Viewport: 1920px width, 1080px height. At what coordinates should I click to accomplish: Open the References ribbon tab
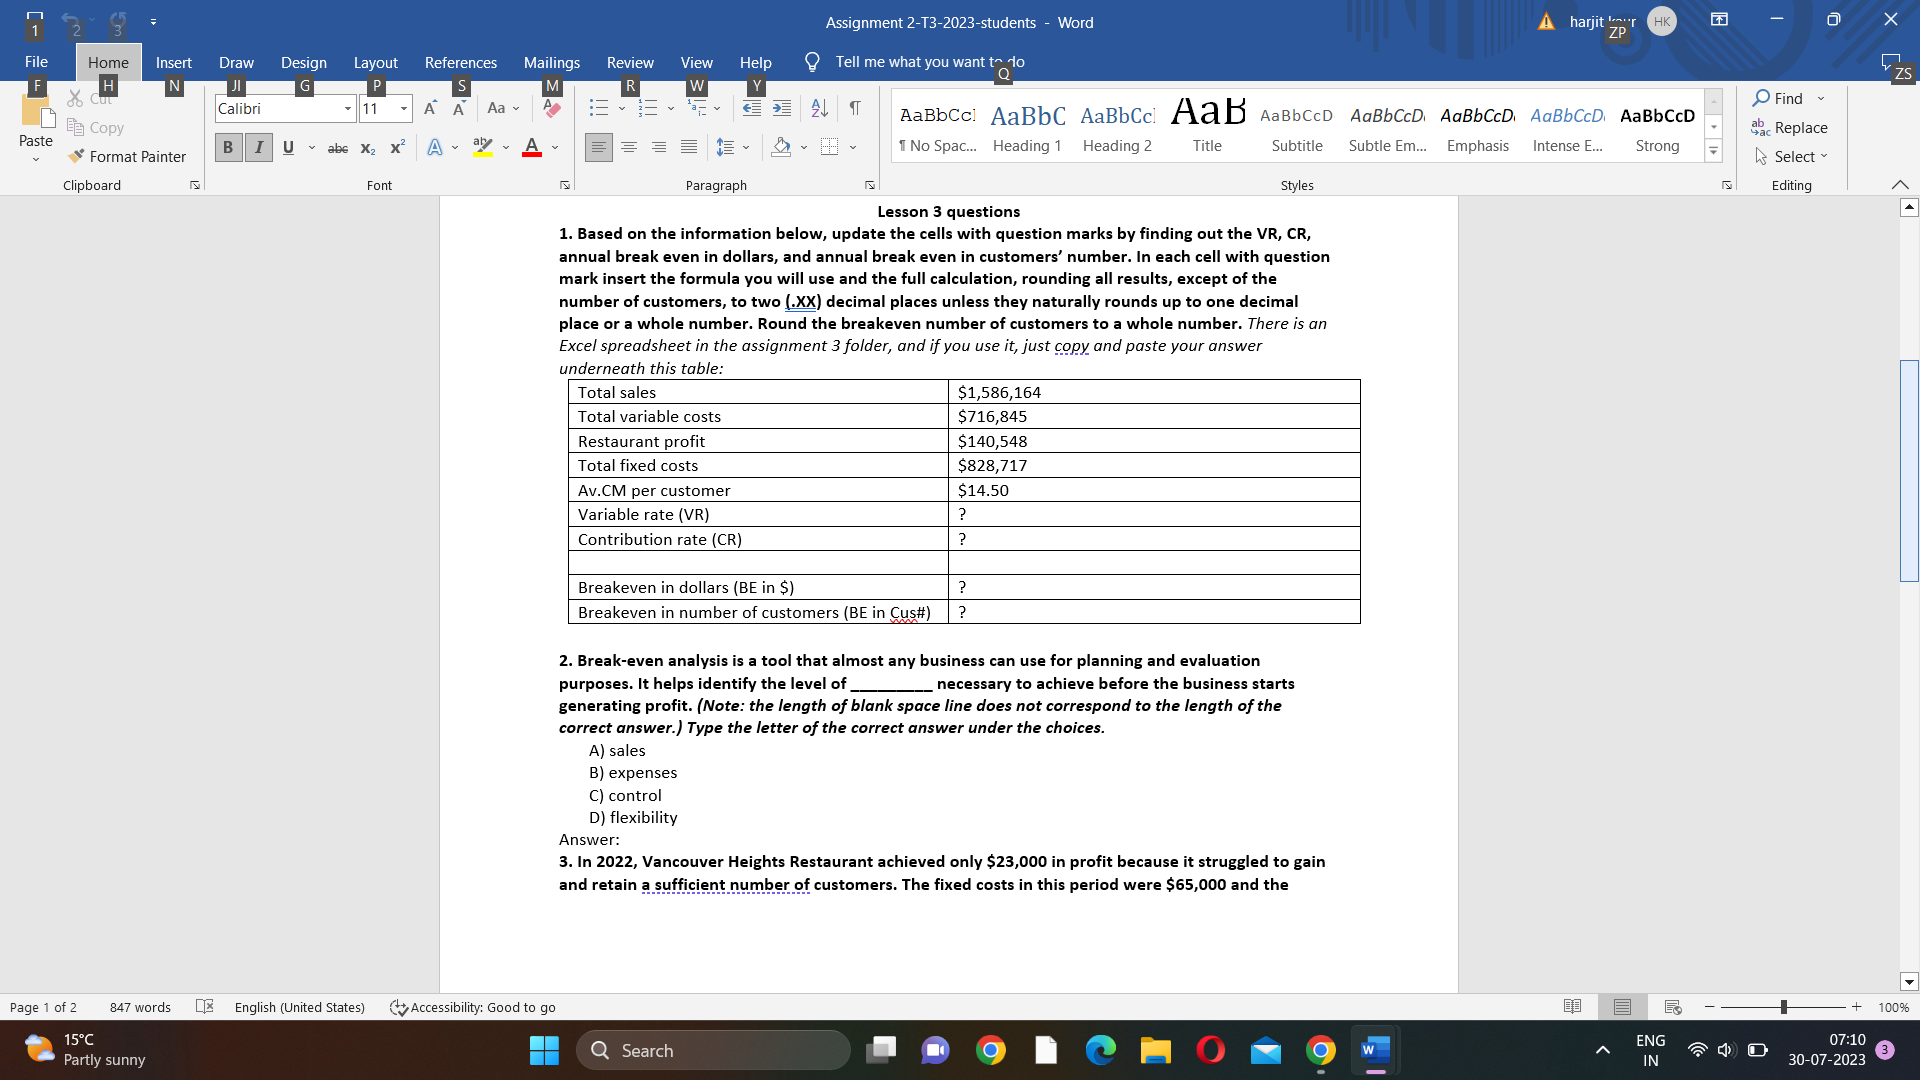460,62
